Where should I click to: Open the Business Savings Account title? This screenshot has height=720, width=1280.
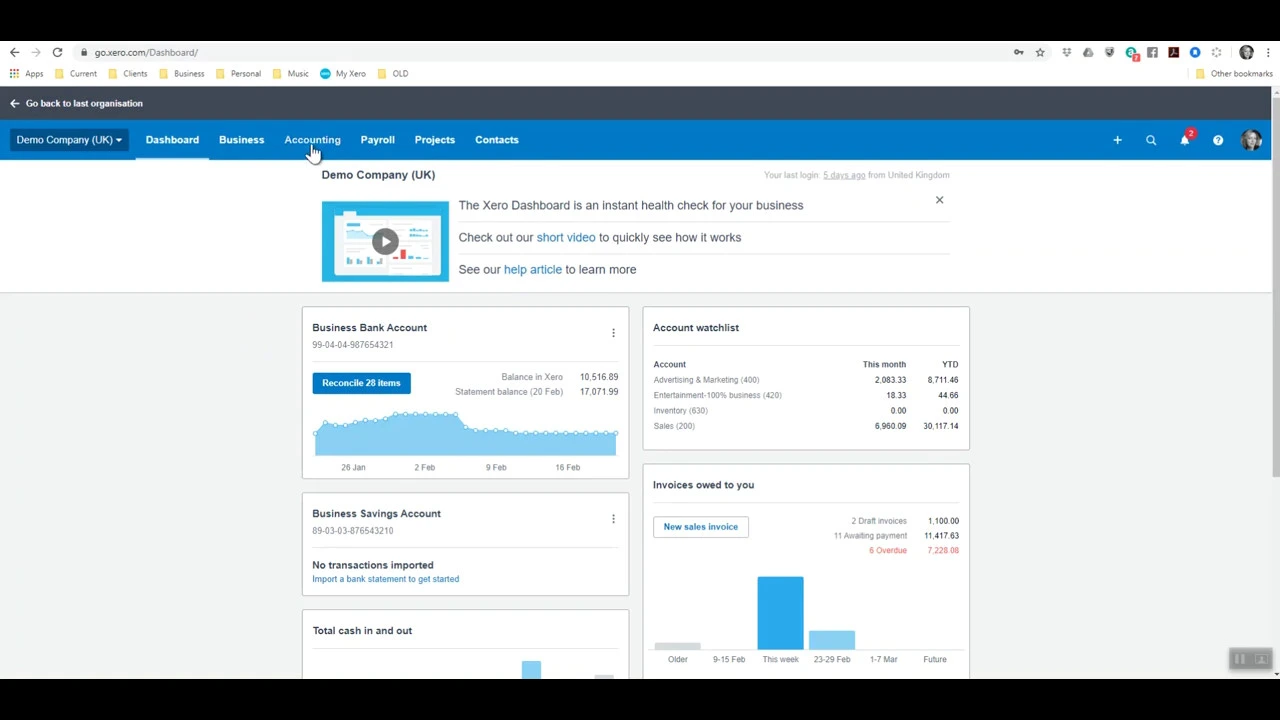click(376, 514)
